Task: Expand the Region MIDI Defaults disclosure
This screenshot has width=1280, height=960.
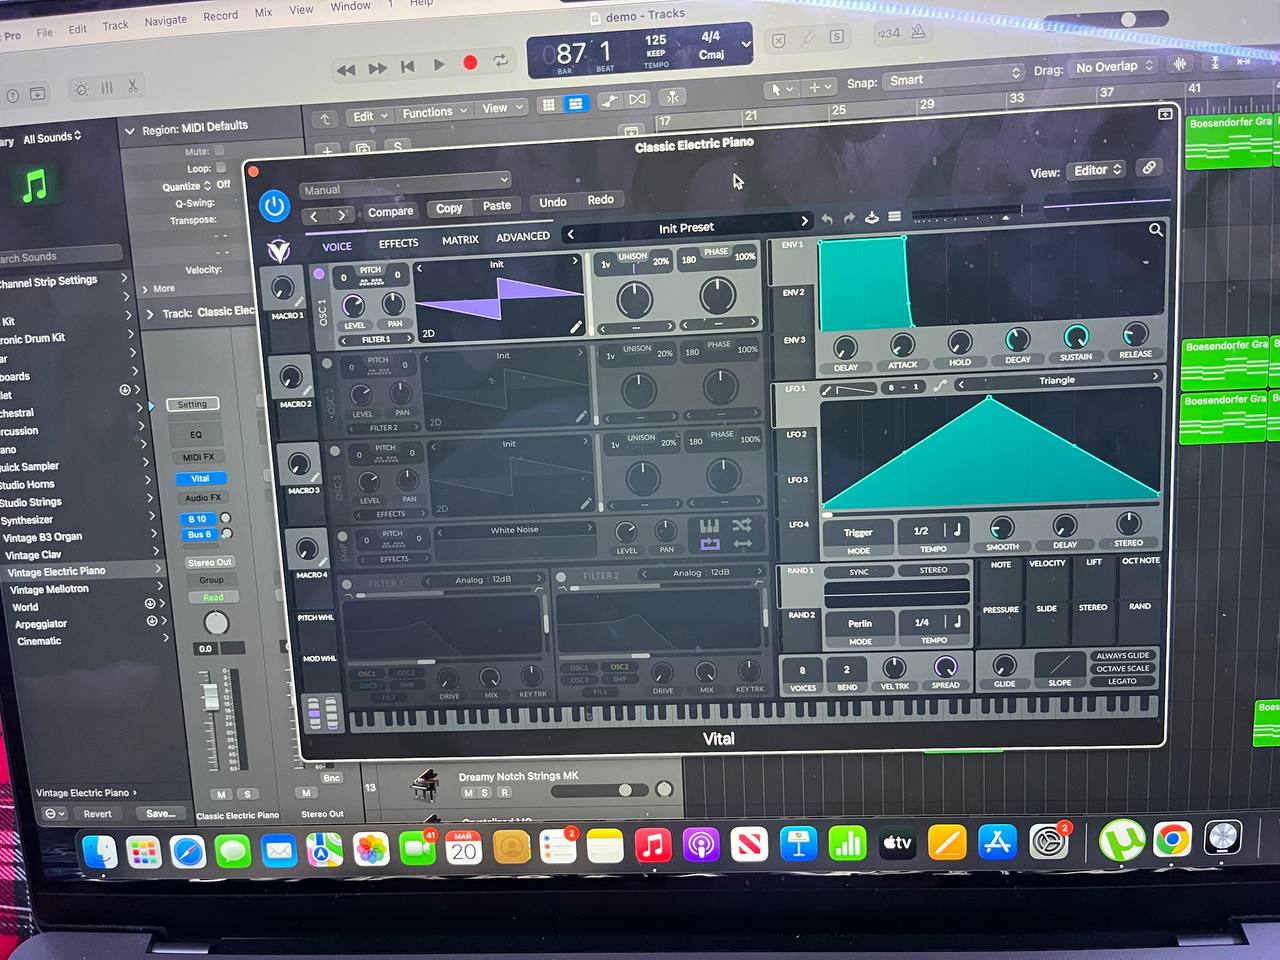Action: pos(129,131)
